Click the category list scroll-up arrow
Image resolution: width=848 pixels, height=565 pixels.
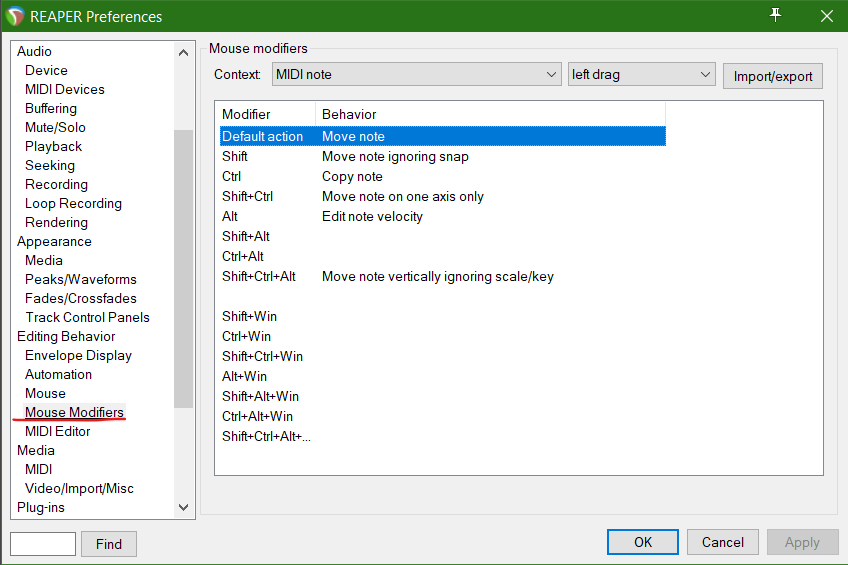point(183,52)
